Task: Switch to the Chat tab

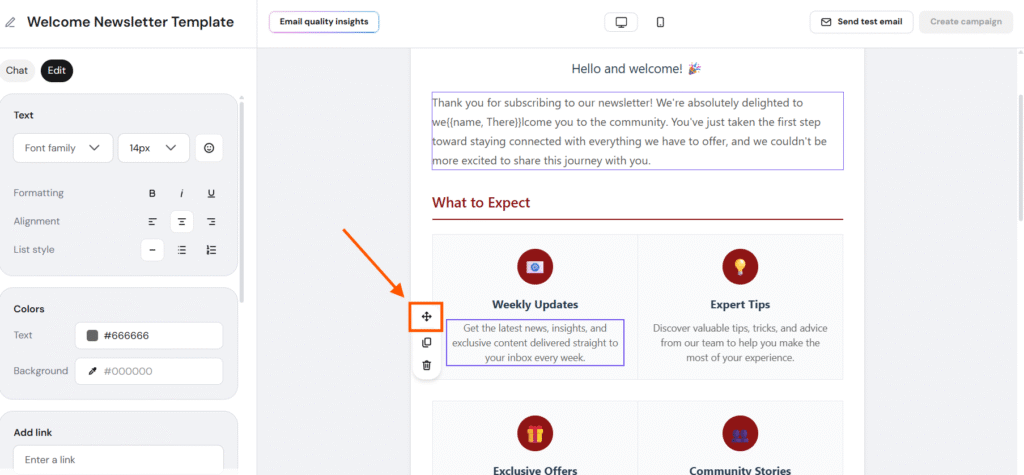Action: coord(17,71)
